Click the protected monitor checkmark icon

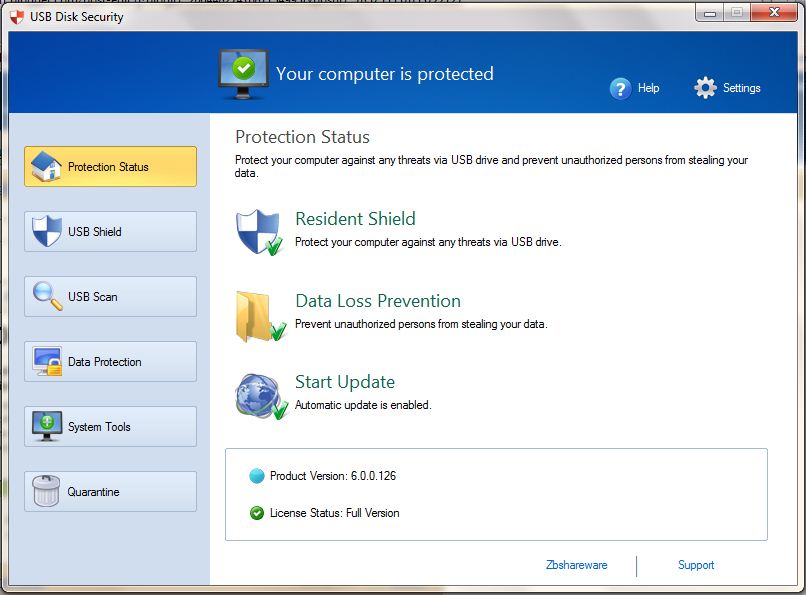tap(243, 75)
